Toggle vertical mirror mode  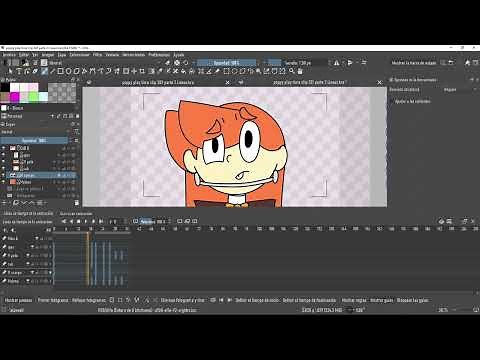click(x=350, y=63)
